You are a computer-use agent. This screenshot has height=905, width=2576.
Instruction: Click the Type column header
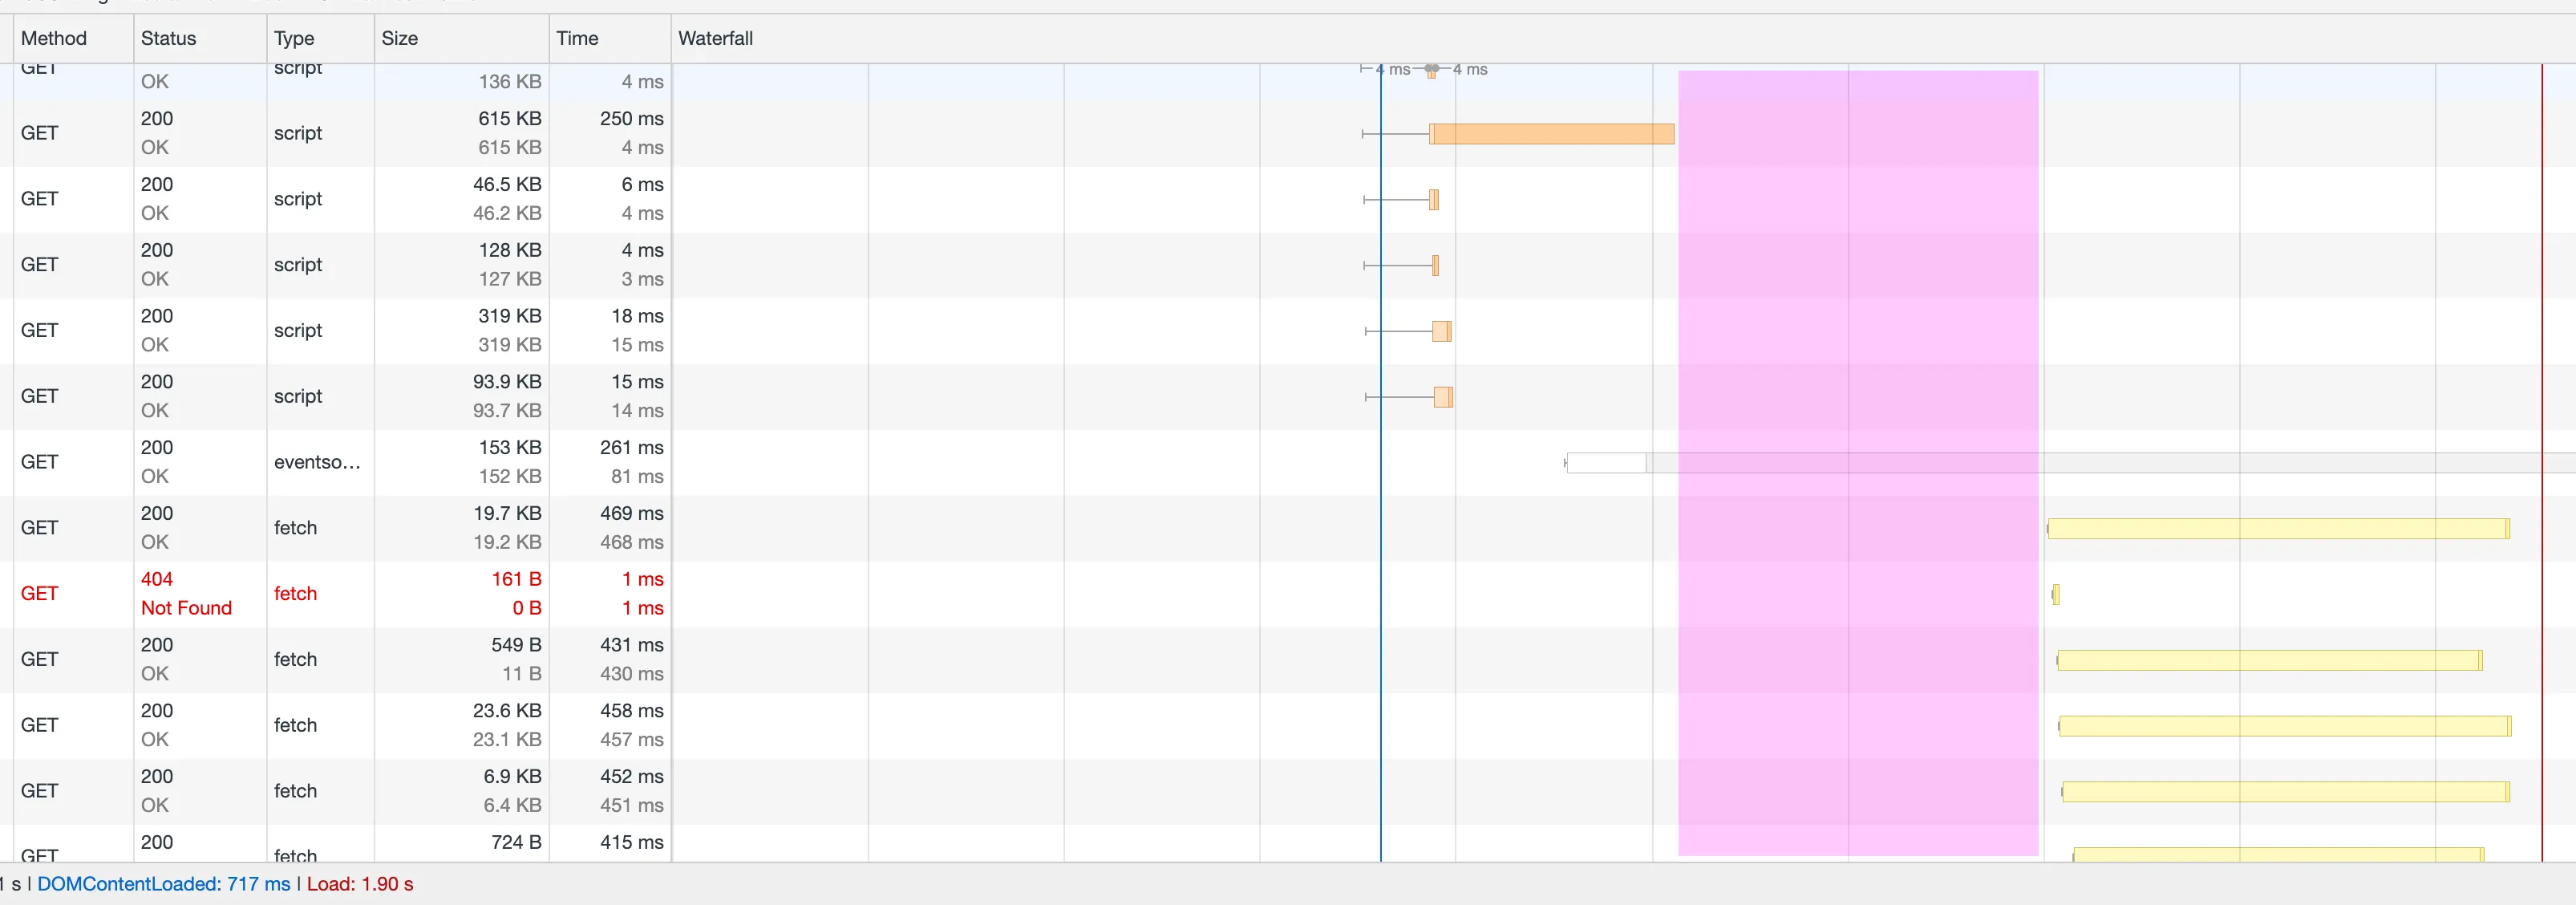coord(294,38)
